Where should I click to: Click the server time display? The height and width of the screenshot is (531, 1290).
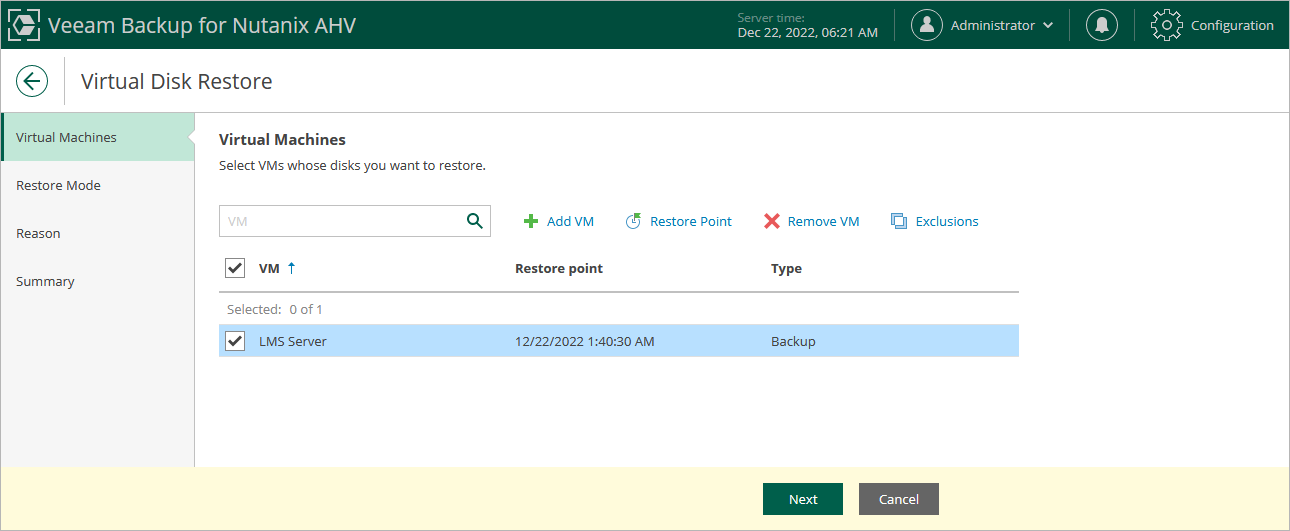click(807, 25)
